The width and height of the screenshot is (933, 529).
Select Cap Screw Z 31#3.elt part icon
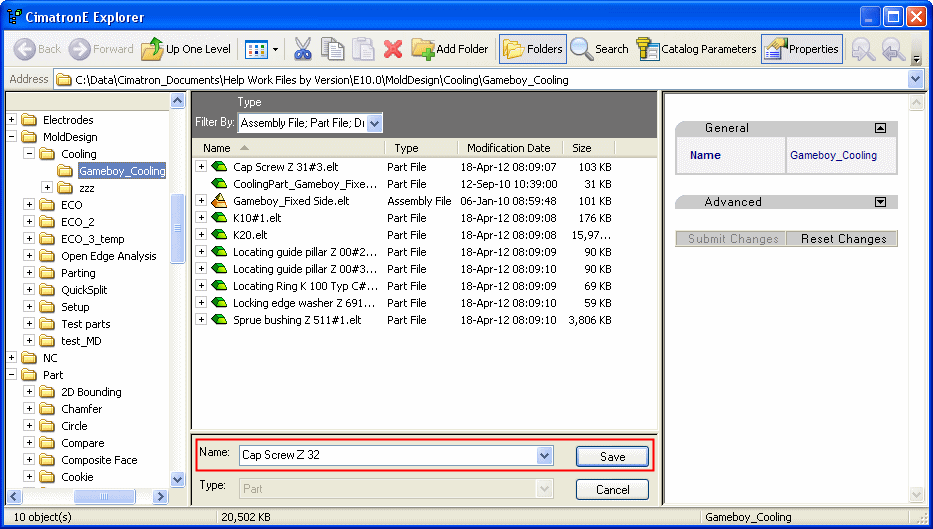220,167
